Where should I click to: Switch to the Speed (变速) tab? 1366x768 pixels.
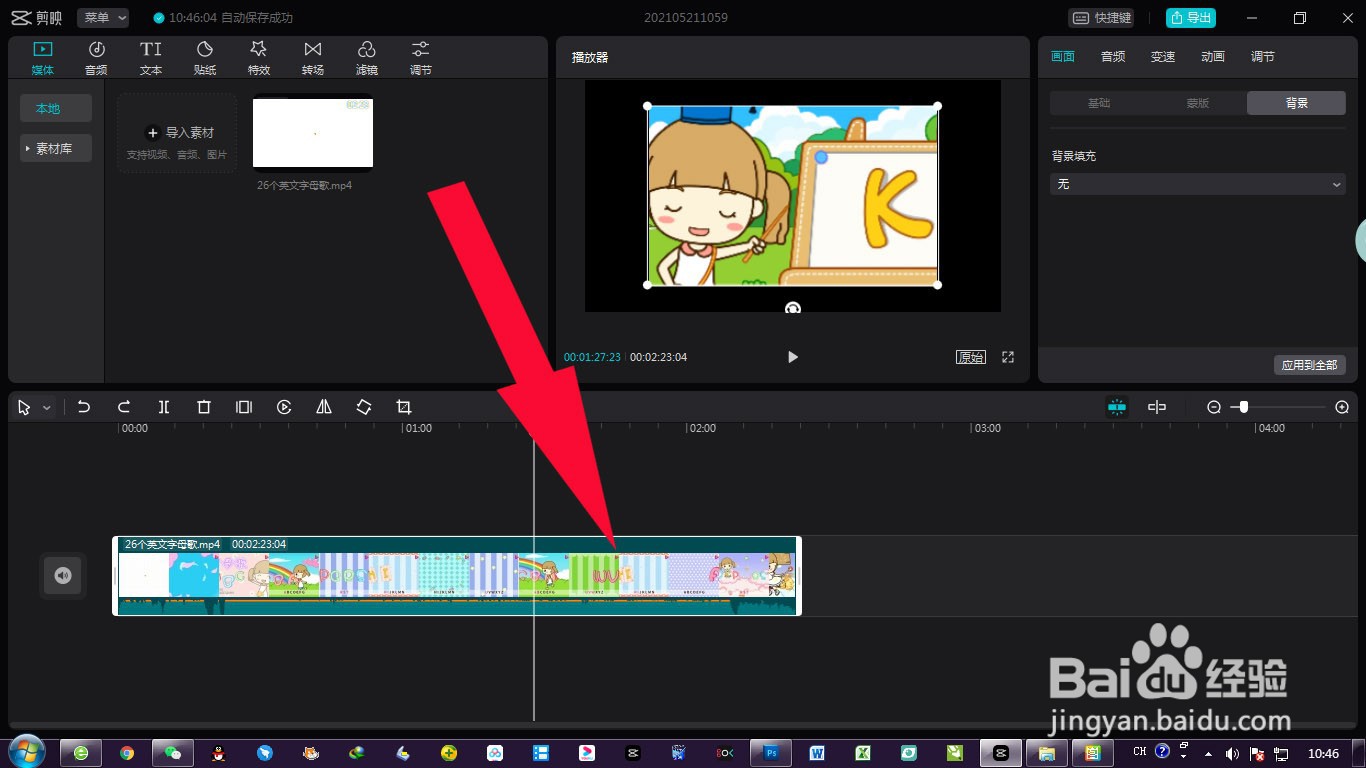coord(1163,57)
